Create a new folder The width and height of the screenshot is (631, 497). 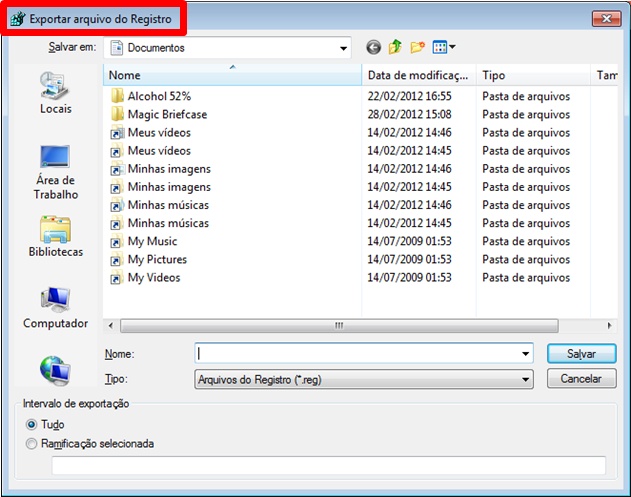point(417,47)
